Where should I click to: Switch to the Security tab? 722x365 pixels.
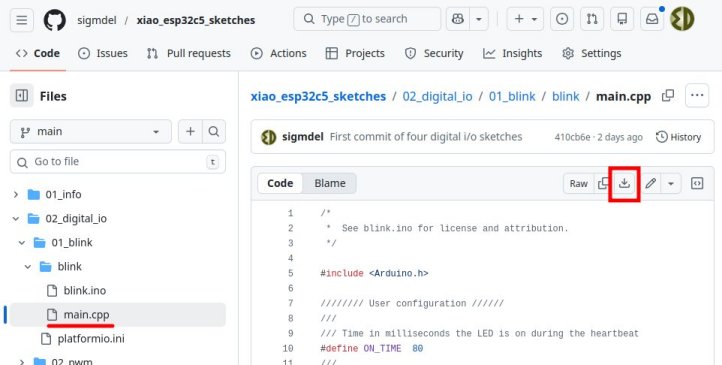[x=434, y=53]
